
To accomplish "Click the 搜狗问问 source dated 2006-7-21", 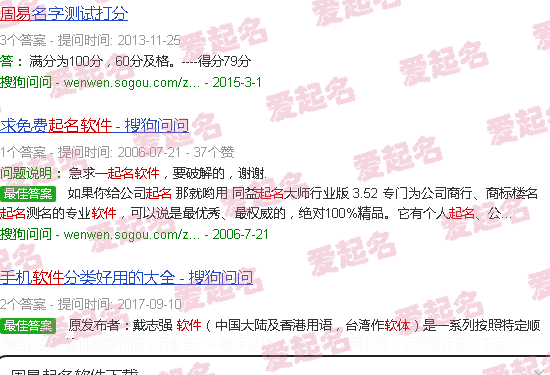I will coord(26,234).
